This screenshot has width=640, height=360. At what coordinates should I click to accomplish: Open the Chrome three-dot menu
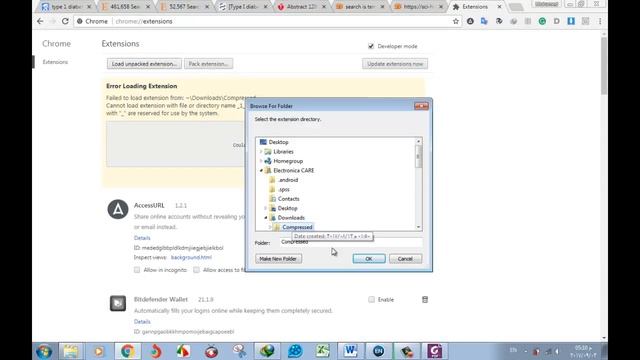coord(600,21)
